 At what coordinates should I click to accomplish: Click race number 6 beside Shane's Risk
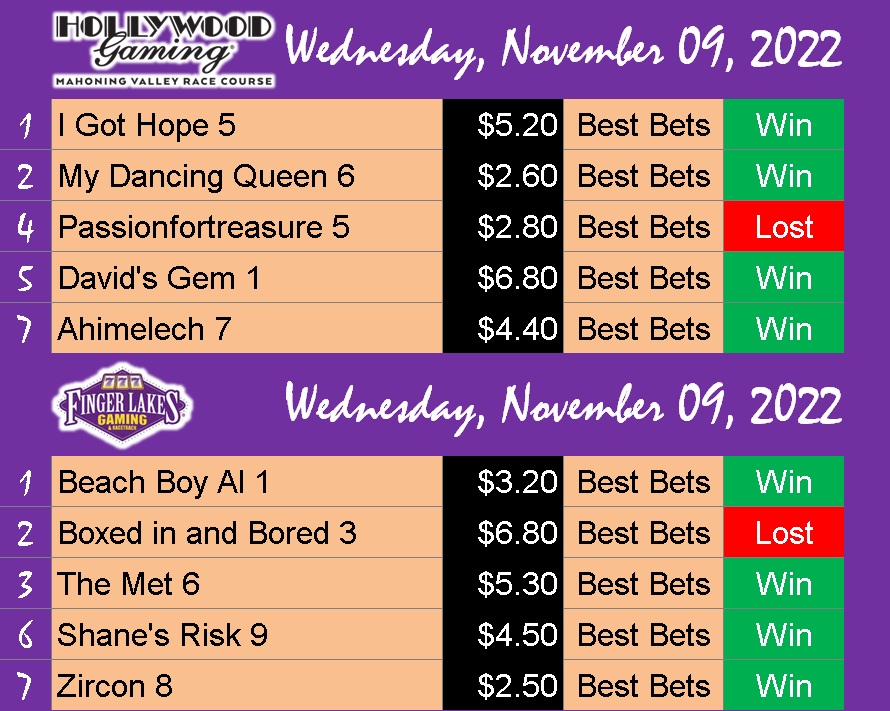(25, 634)
